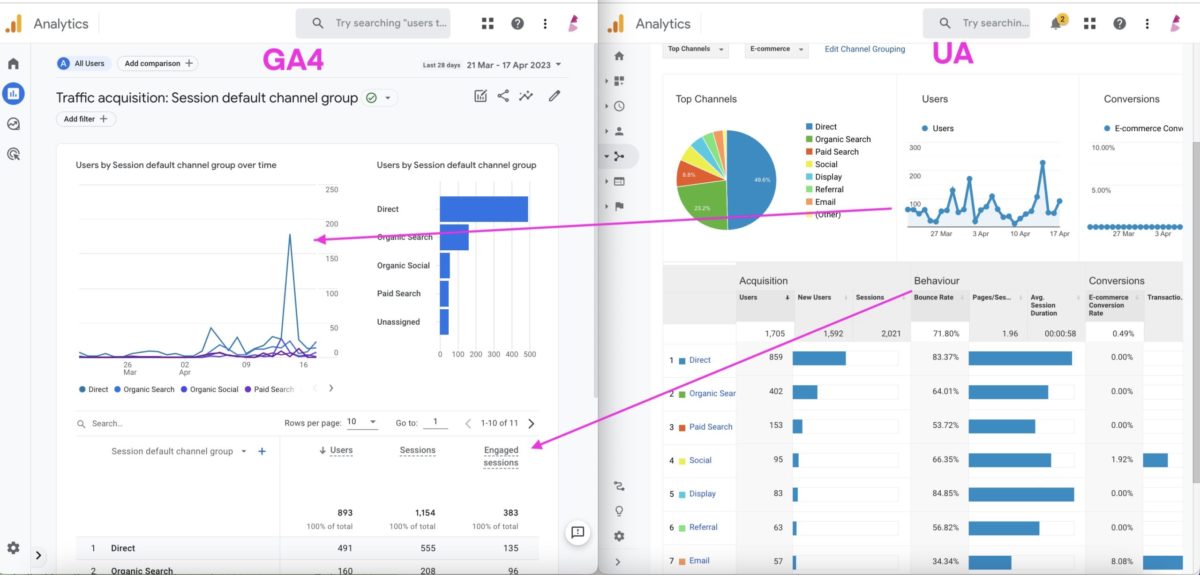Click the Add comparison button
The image size is (1200, 575).
coord(158,63)
